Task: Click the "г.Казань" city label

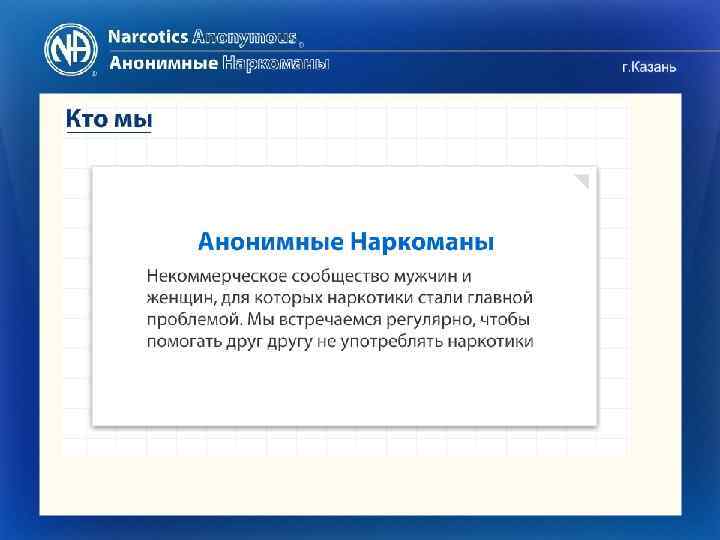Action: point(649,67)
